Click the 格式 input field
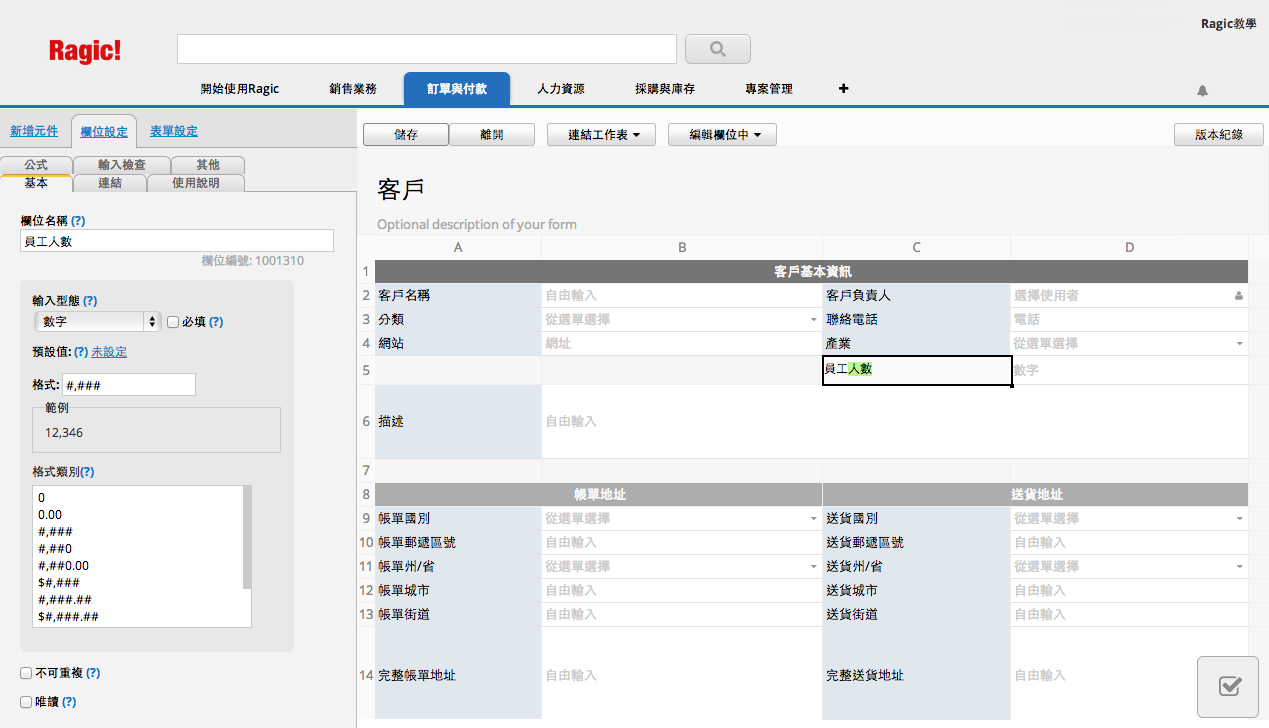 [x=129, y=385]
